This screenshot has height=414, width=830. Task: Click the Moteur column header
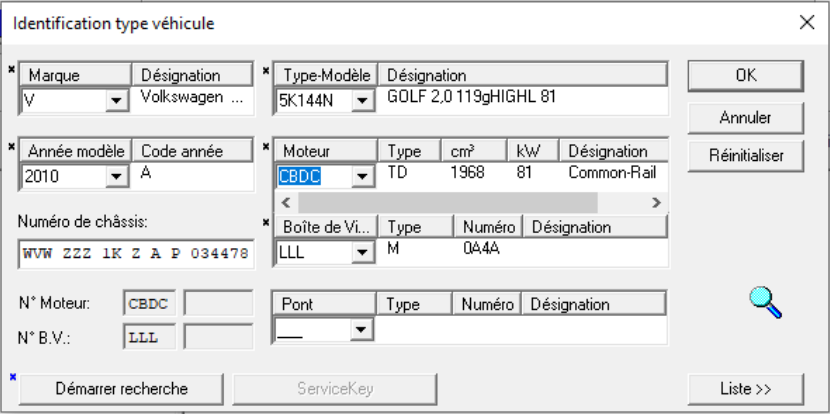click(x=326, y=151)
